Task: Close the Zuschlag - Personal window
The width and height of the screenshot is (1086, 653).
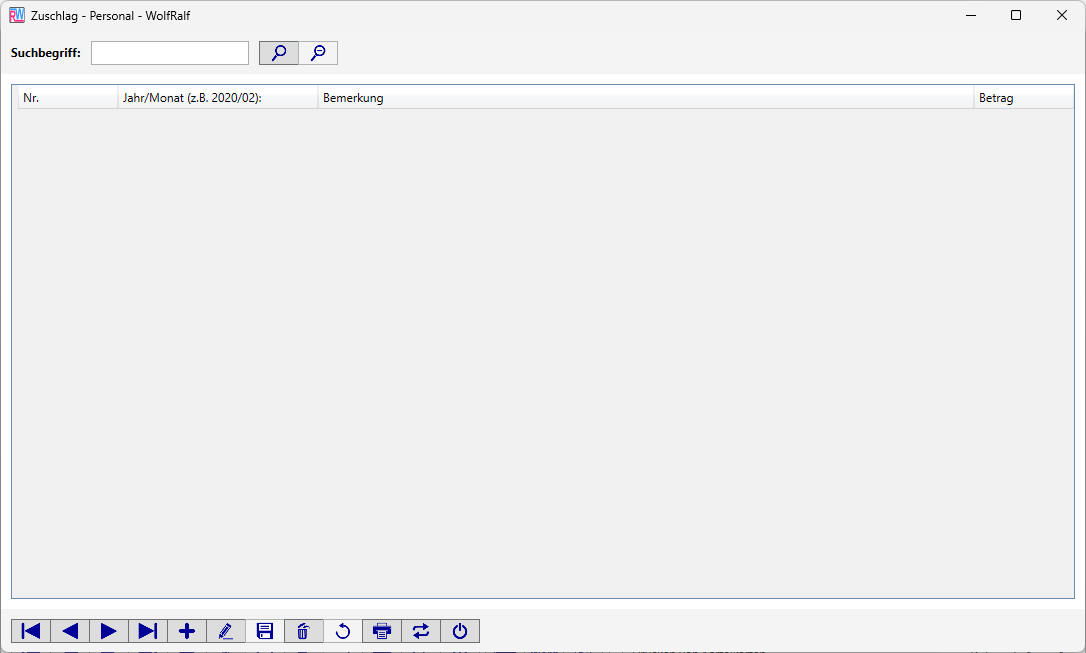Action: pyautogui.click(x=1062, y=15)
